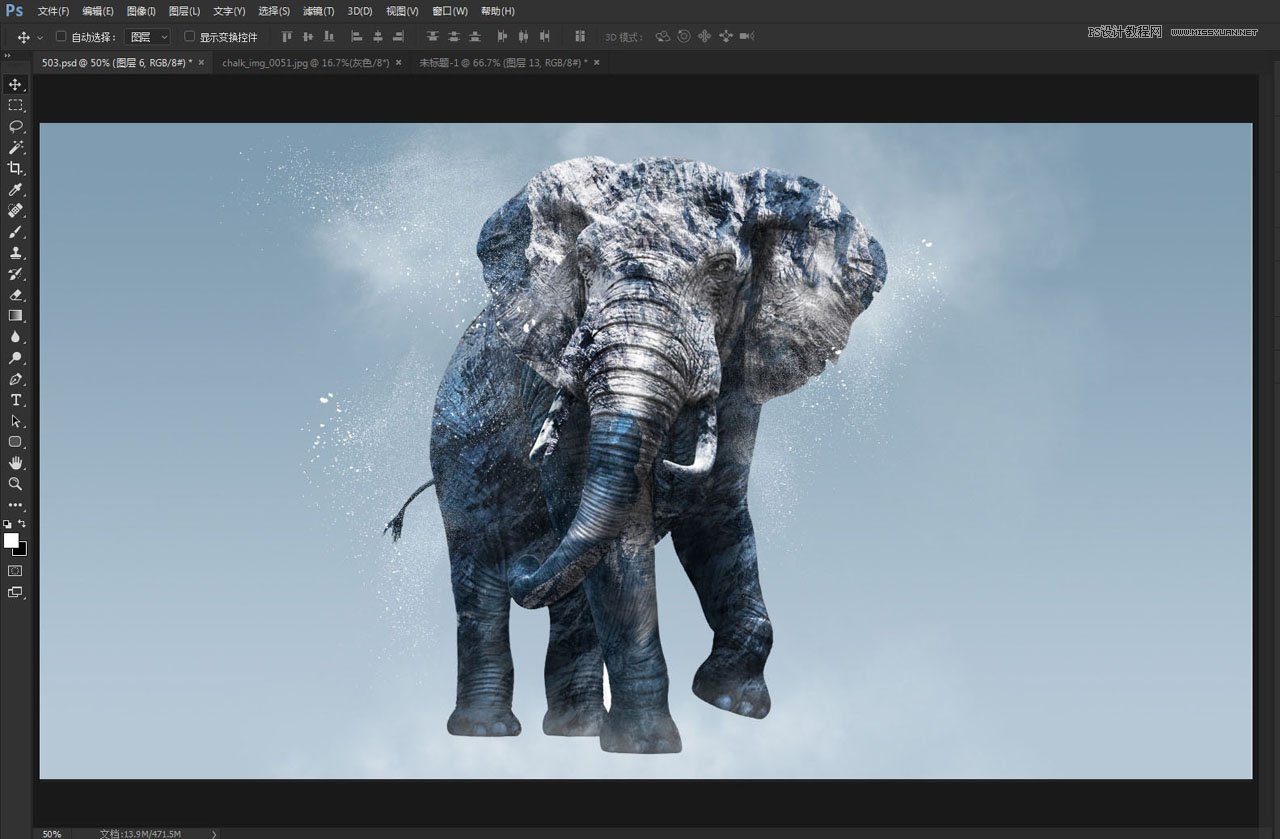This screenshot has width=1280, height=839.
Task: Expand the collapsed toolbar double-arrow
Action: (8, 56)
